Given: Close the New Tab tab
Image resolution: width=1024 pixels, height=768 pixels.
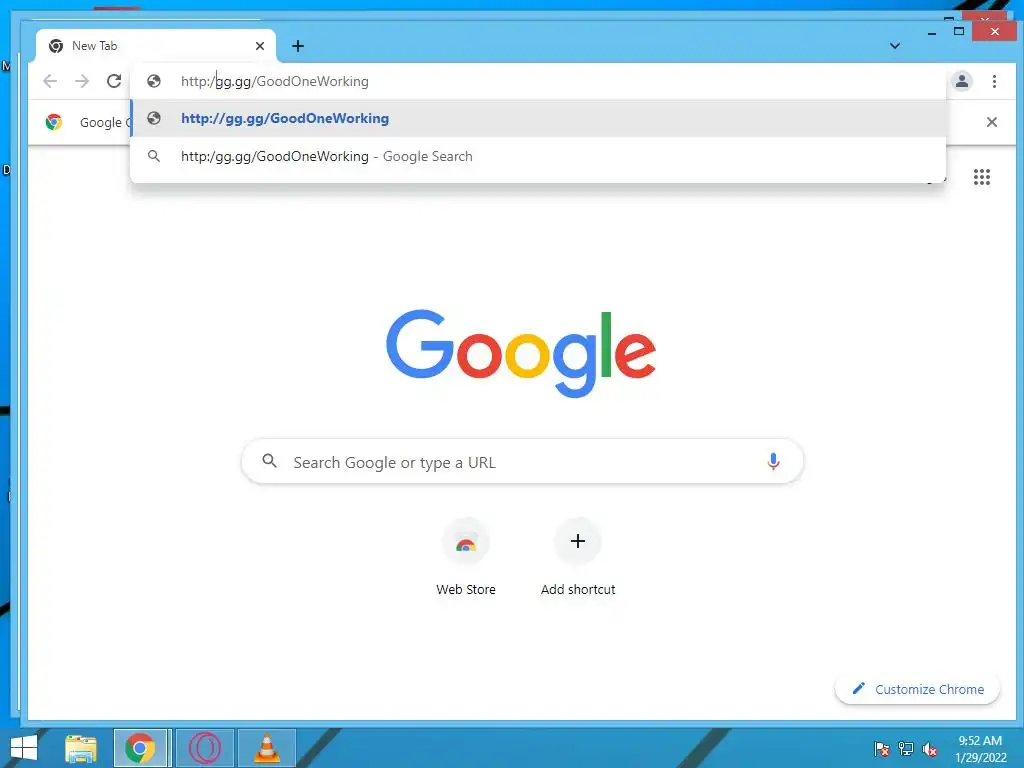Looking at the screenshot, I should click(x=260, y=46).
